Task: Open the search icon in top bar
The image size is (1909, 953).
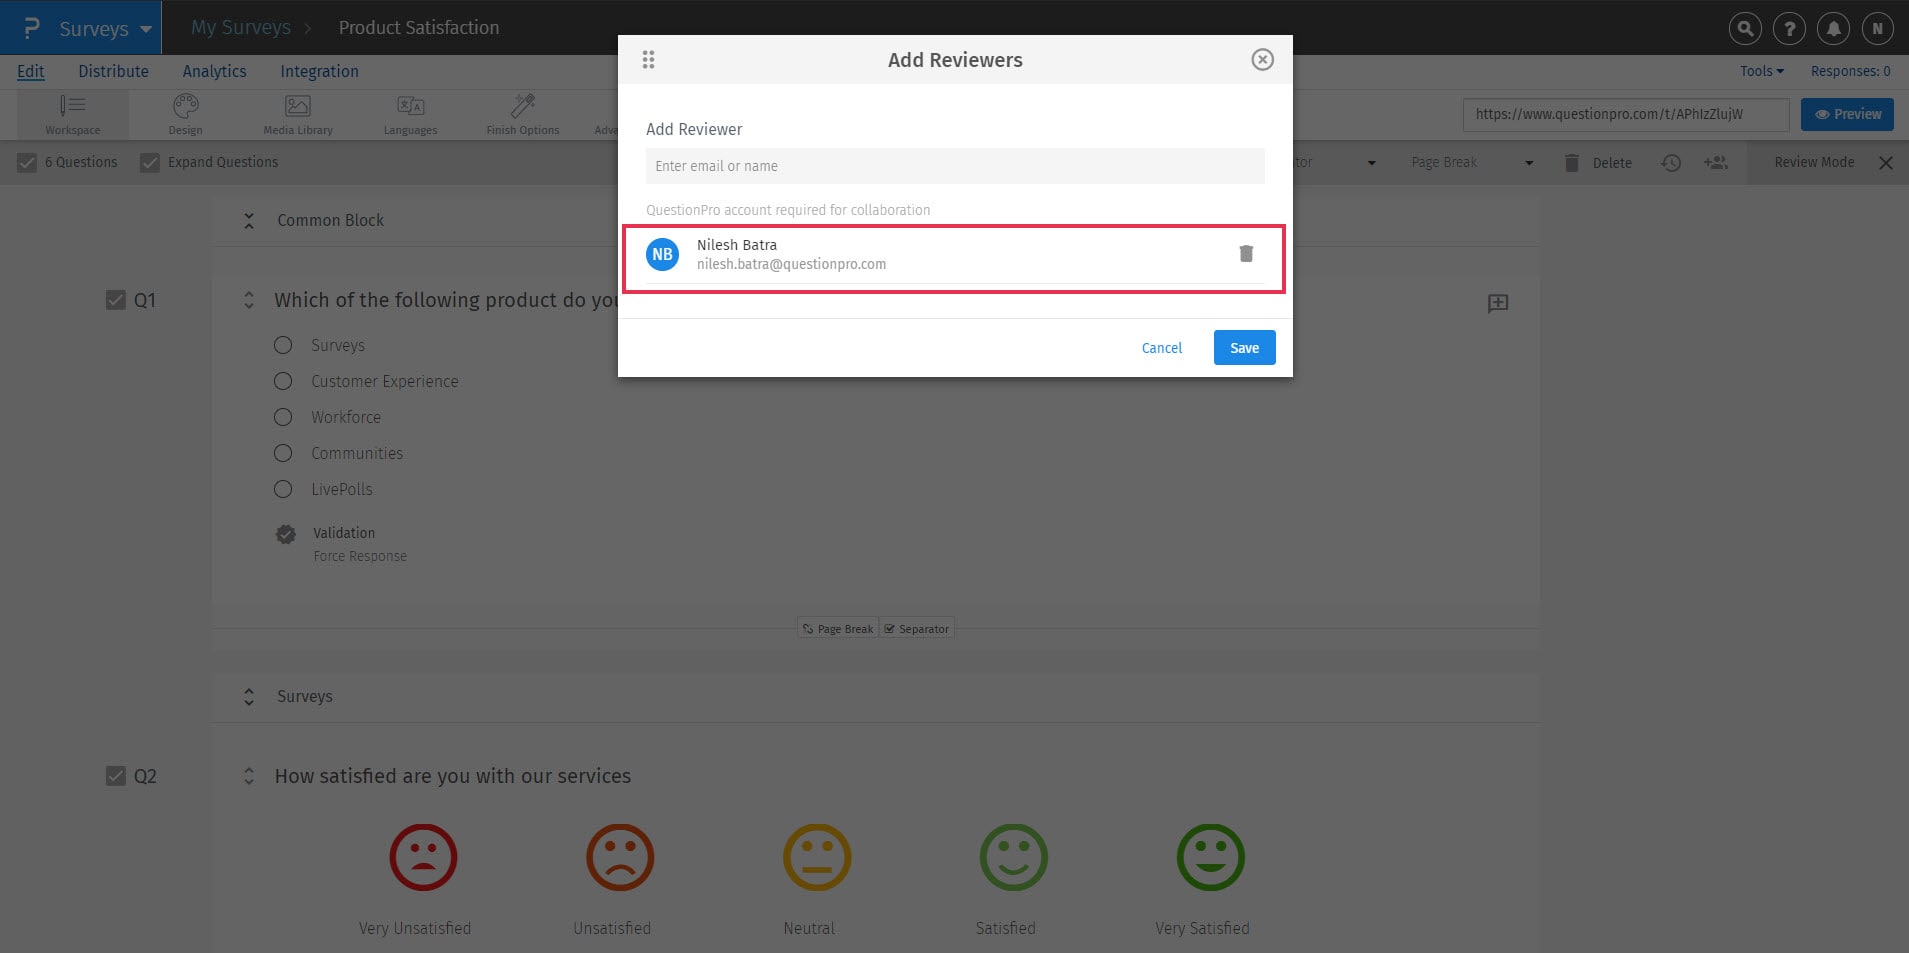Action: [1745, 28]
